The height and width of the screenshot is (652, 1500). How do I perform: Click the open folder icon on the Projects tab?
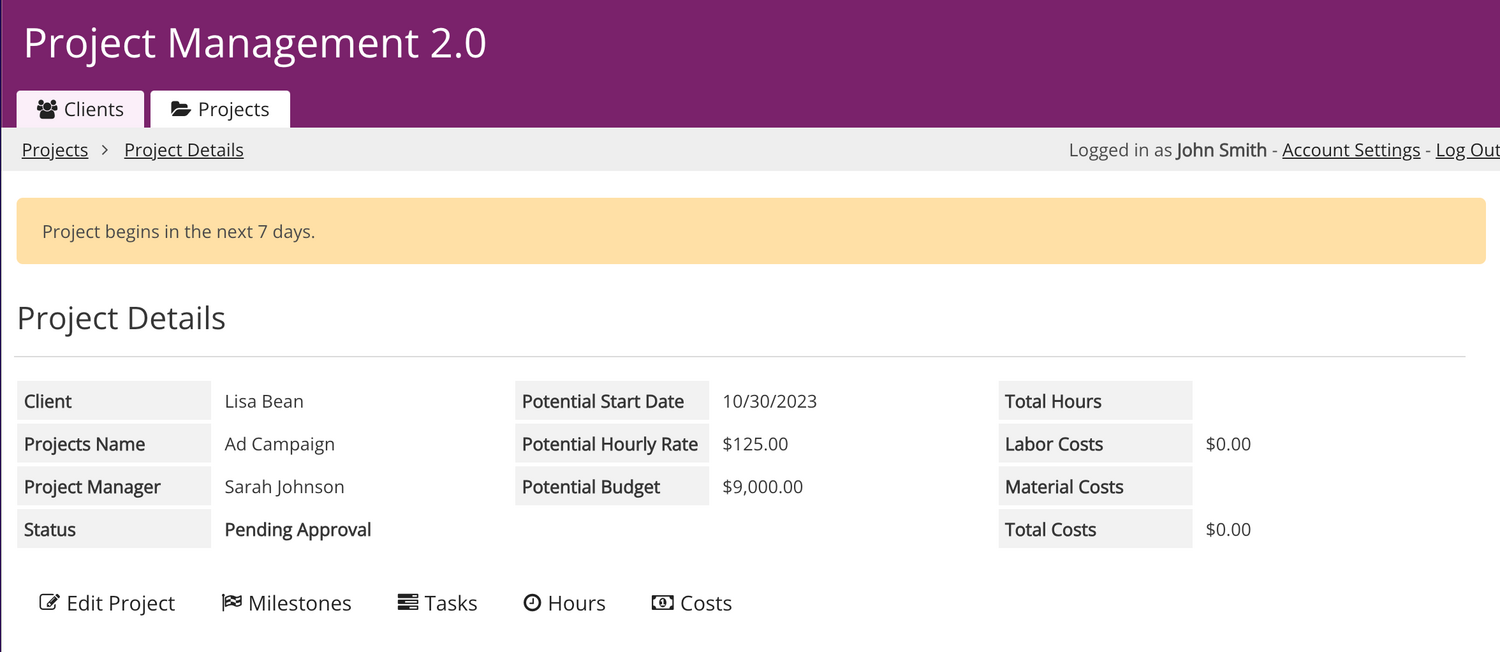[181, 109]
